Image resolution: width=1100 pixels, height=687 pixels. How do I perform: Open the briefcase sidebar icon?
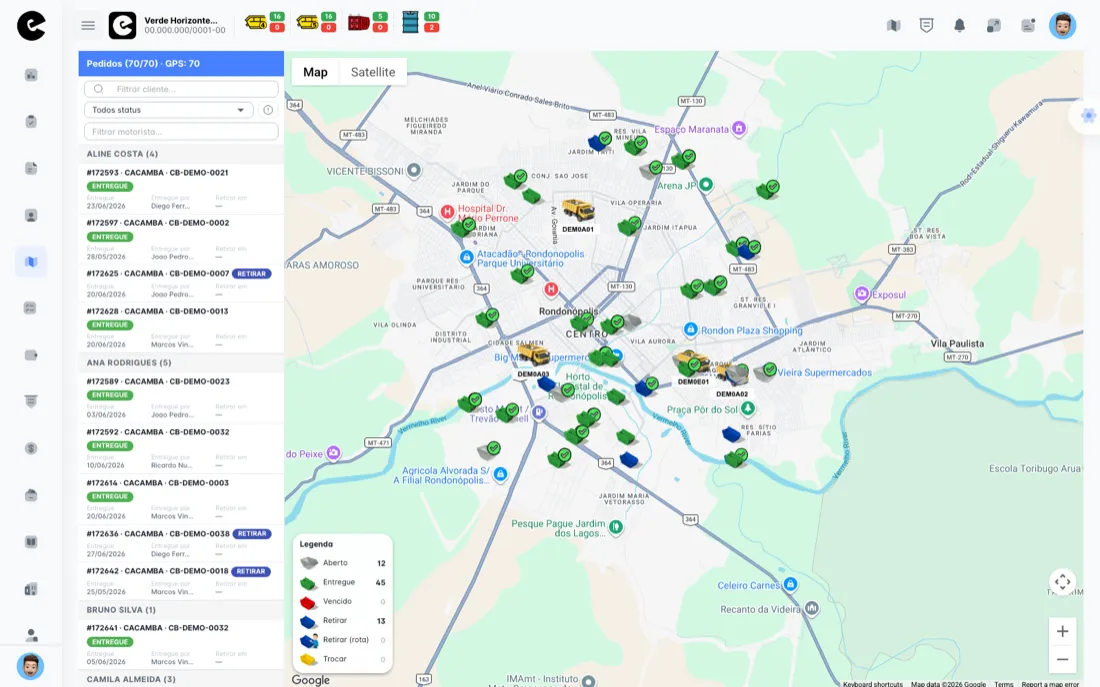(31, 495)
